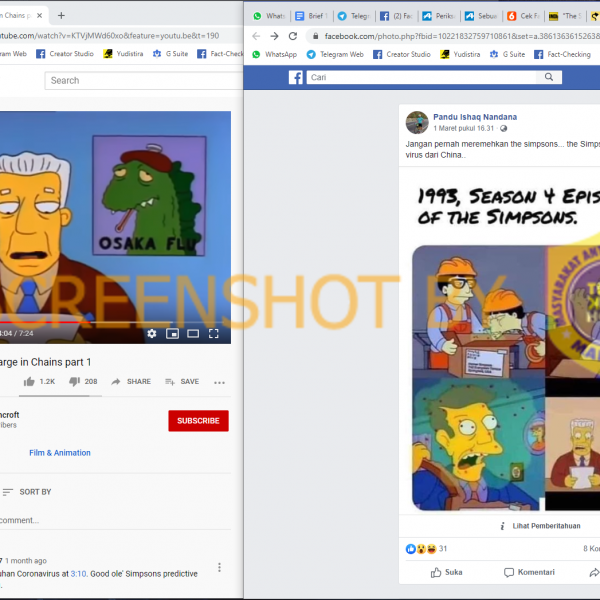Screen dimensions: 600x600
Task: Open Pandu Ishaq Nandana's profile picture
Action: coord(417,122)
